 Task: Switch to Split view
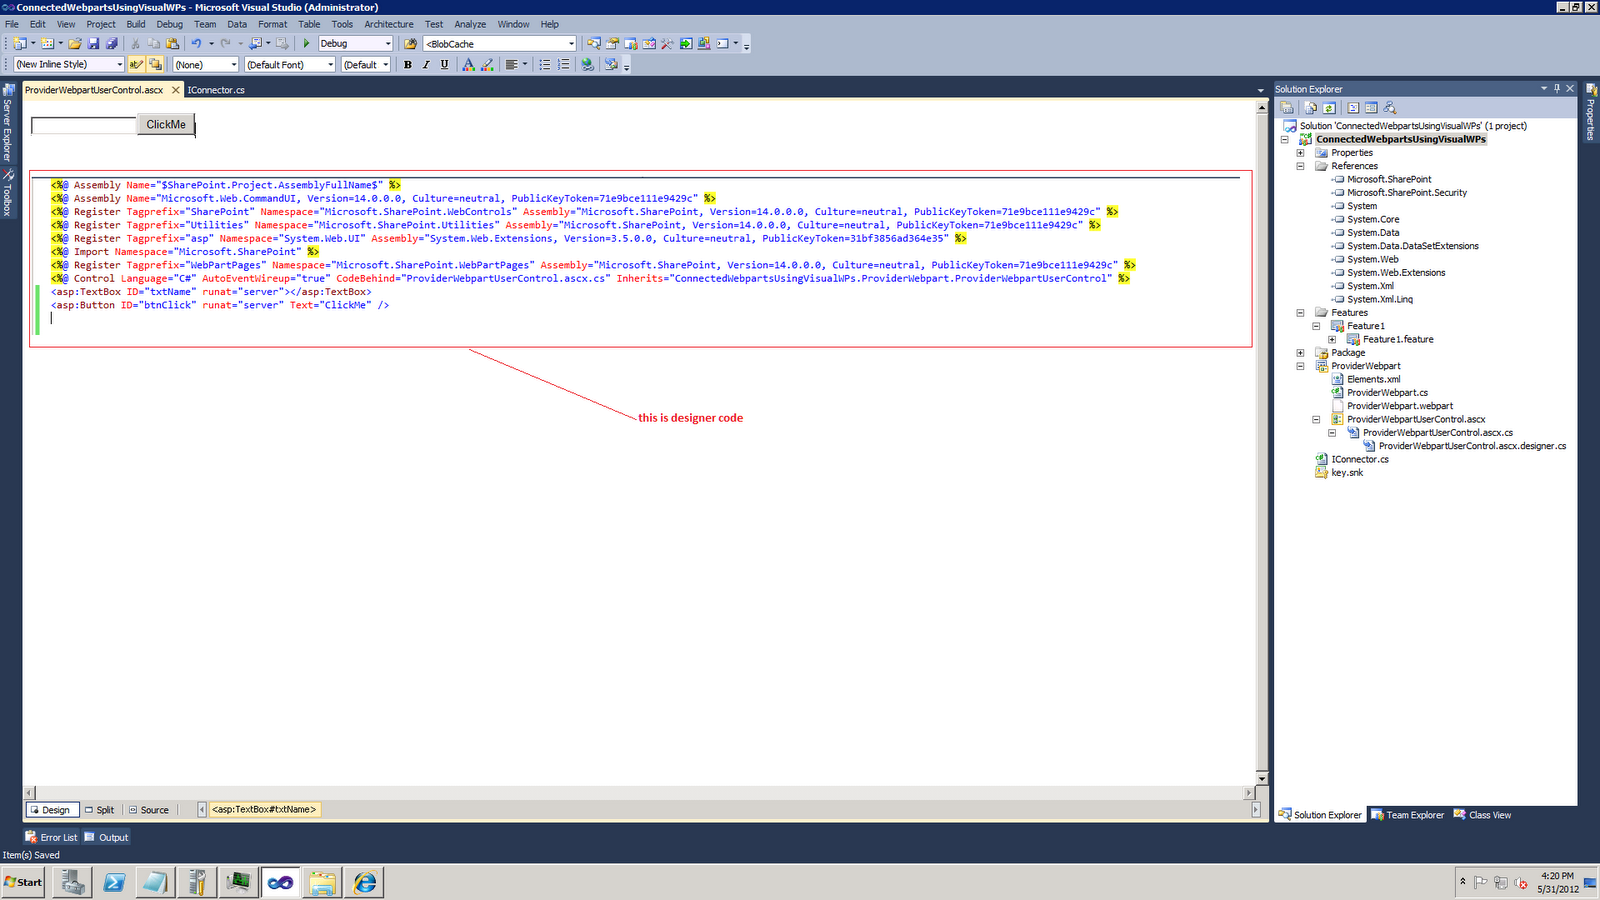click(99, 810)
